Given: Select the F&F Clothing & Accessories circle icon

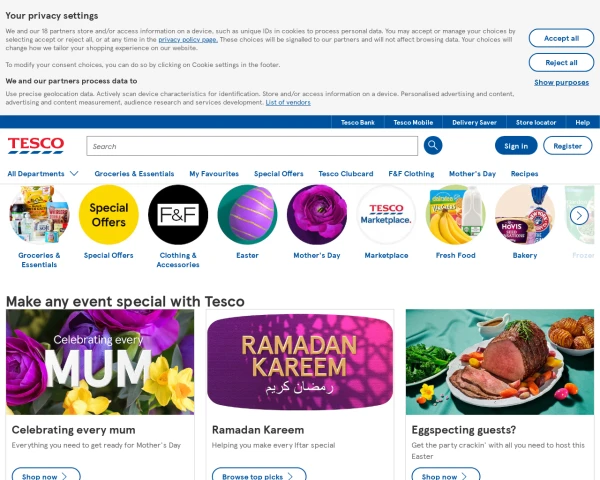Looking at the screenshot, I should (178, 215).
